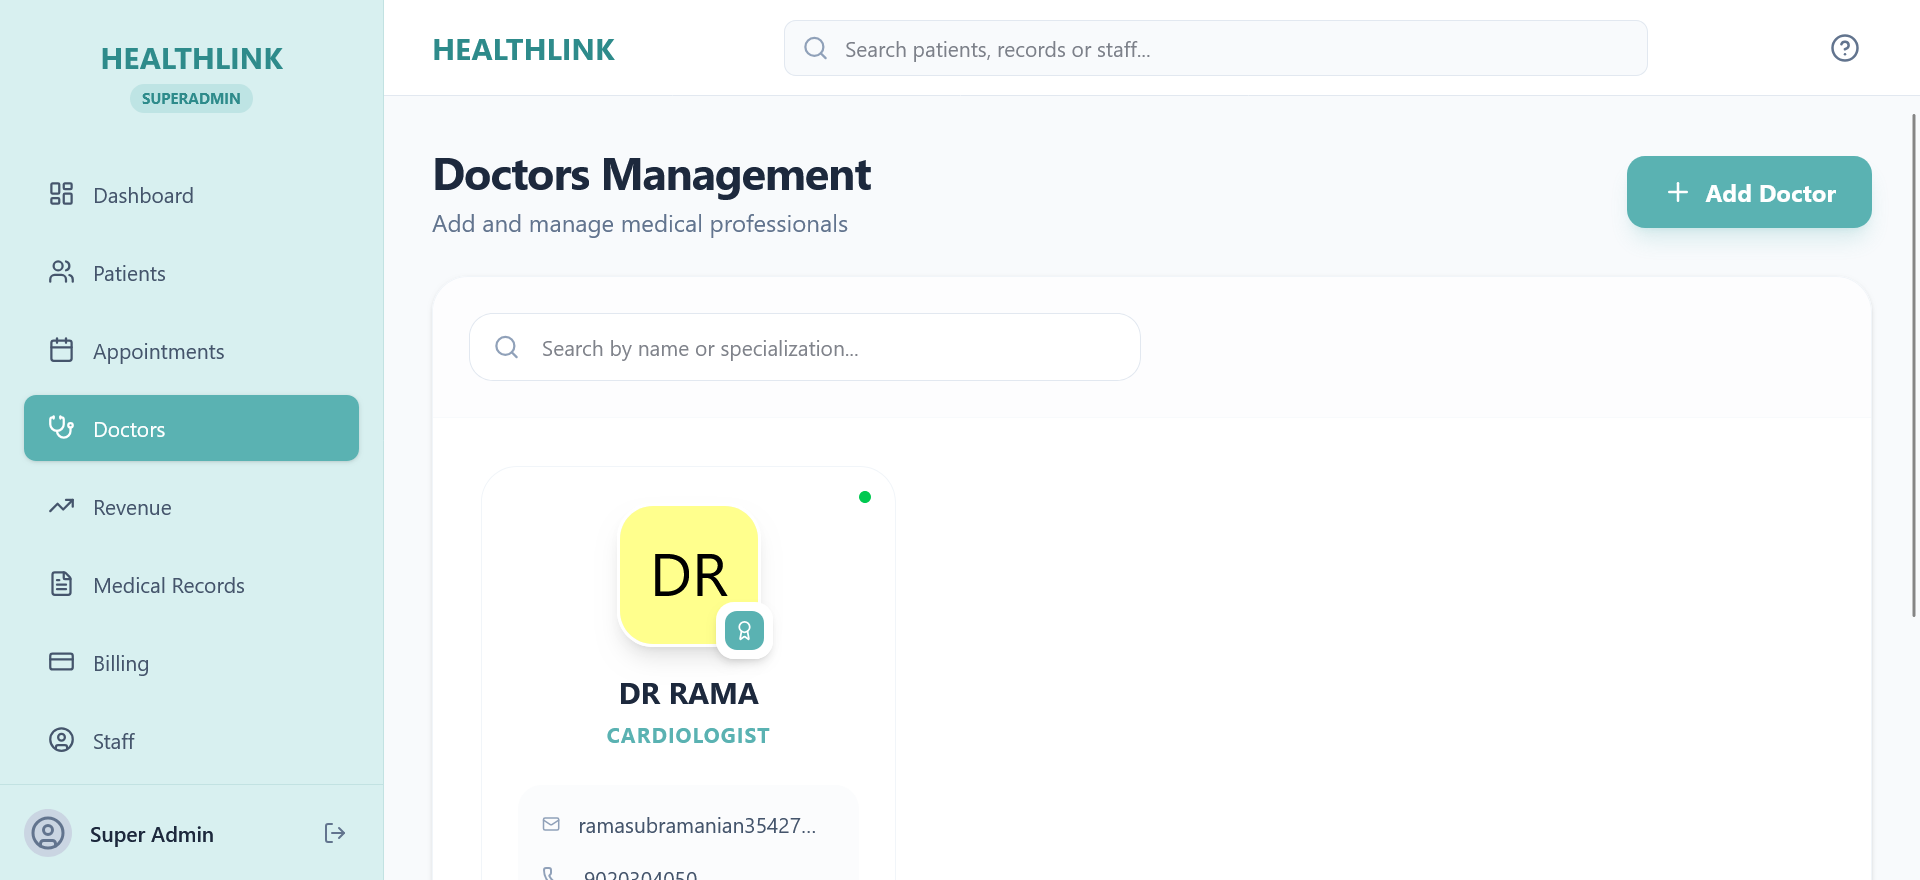Click the Billing credit card icon
The image size is (1920, 880).
tap(61, 662)
